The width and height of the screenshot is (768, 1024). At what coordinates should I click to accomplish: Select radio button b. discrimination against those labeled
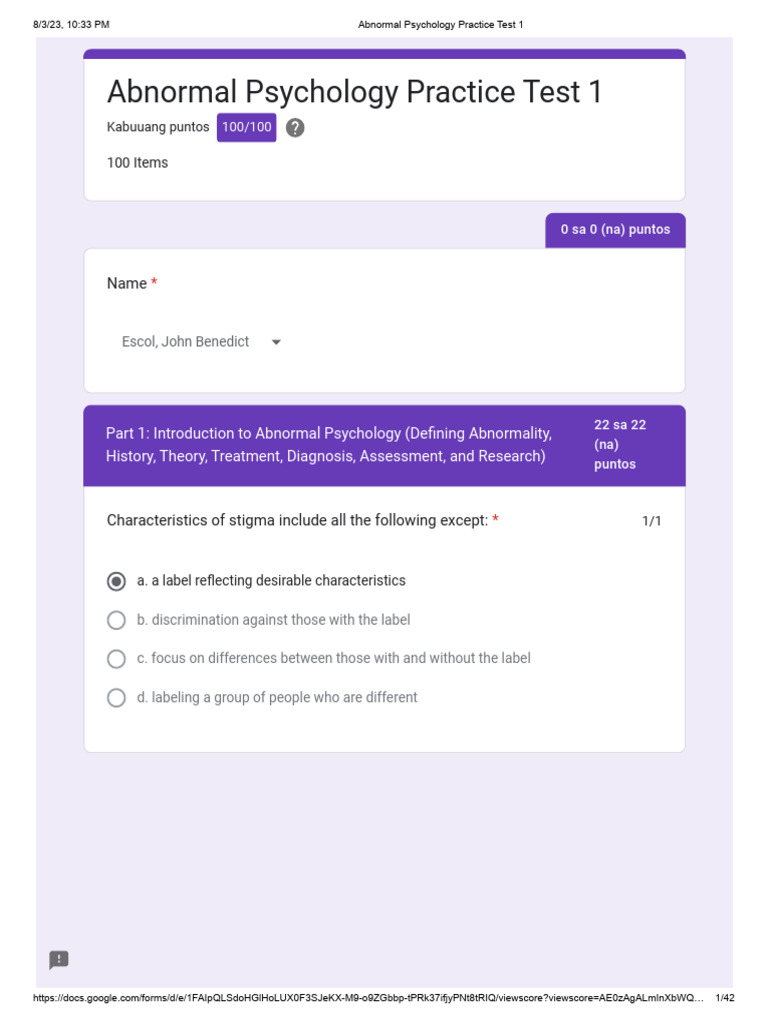tap(117, 620)
